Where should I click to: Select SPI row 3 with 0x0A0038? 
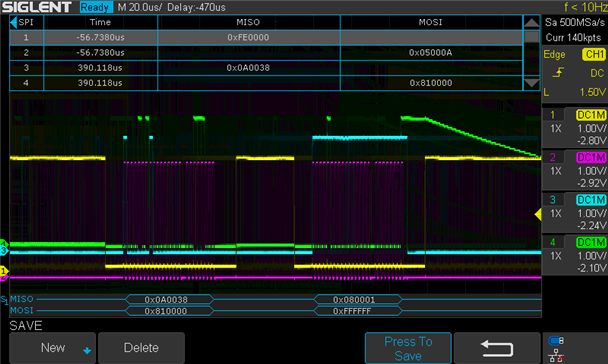tap(266, 68)
